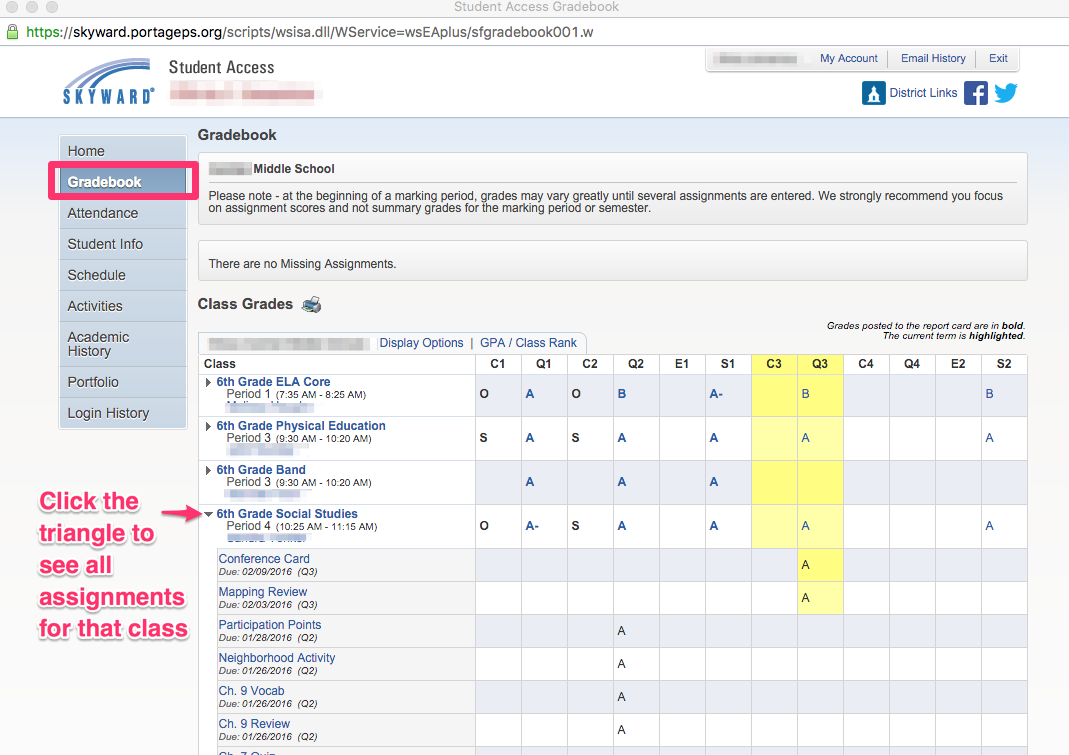Open Email History
Viewport: 1069px width, 755px height.
(933, 59)
